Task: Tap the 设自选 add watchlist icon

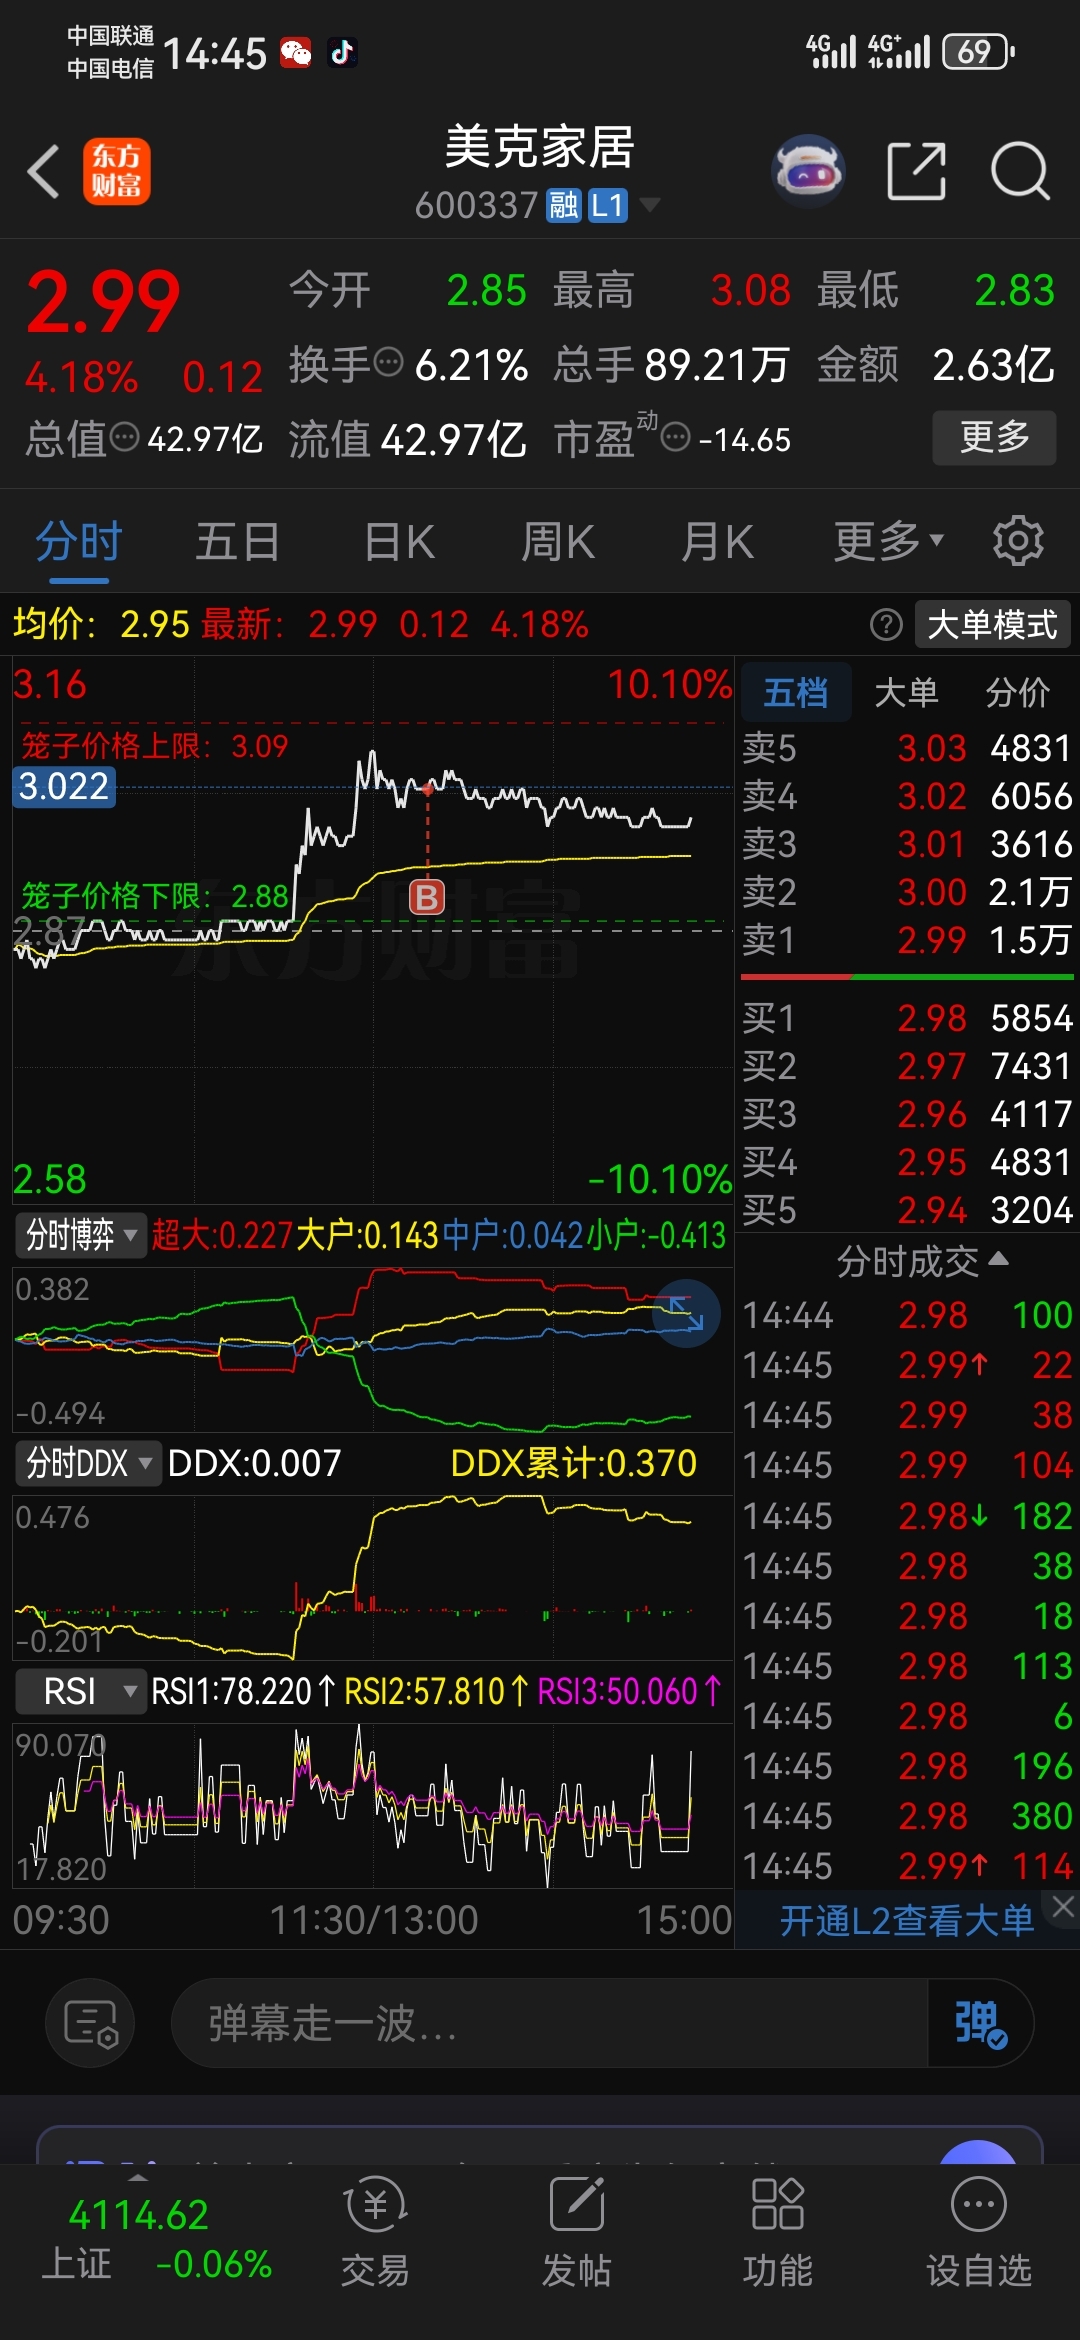Action: [x=979, y=2232]
